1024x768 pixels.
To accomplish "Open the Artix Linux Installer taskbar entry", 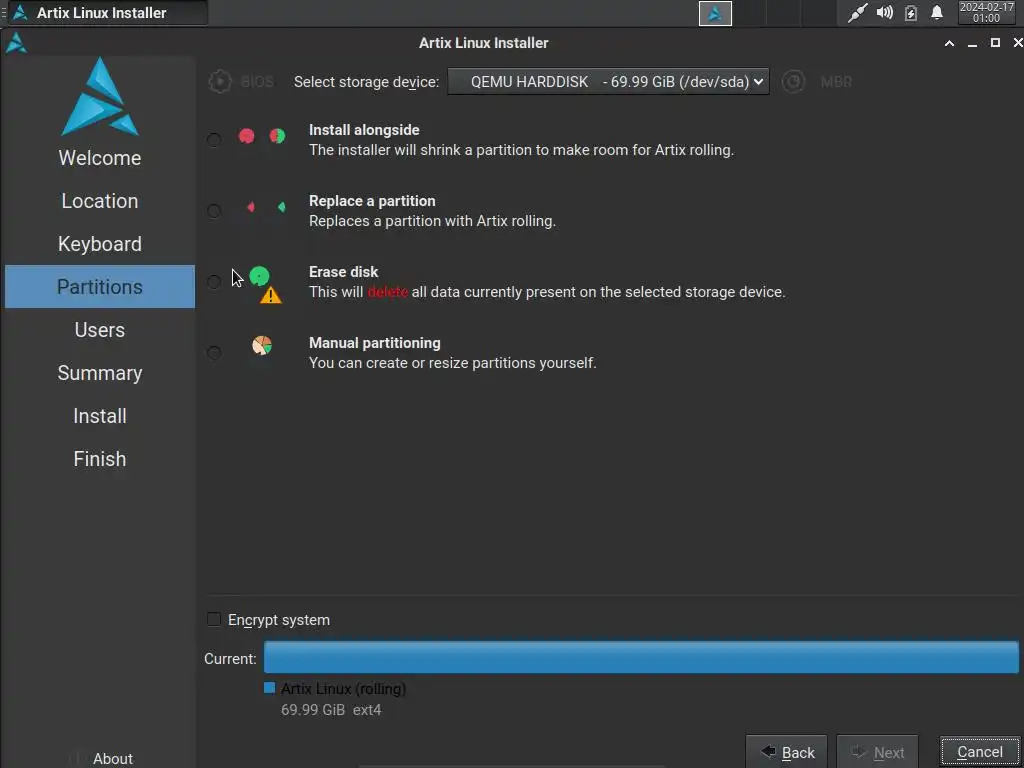I will [108, 12].
